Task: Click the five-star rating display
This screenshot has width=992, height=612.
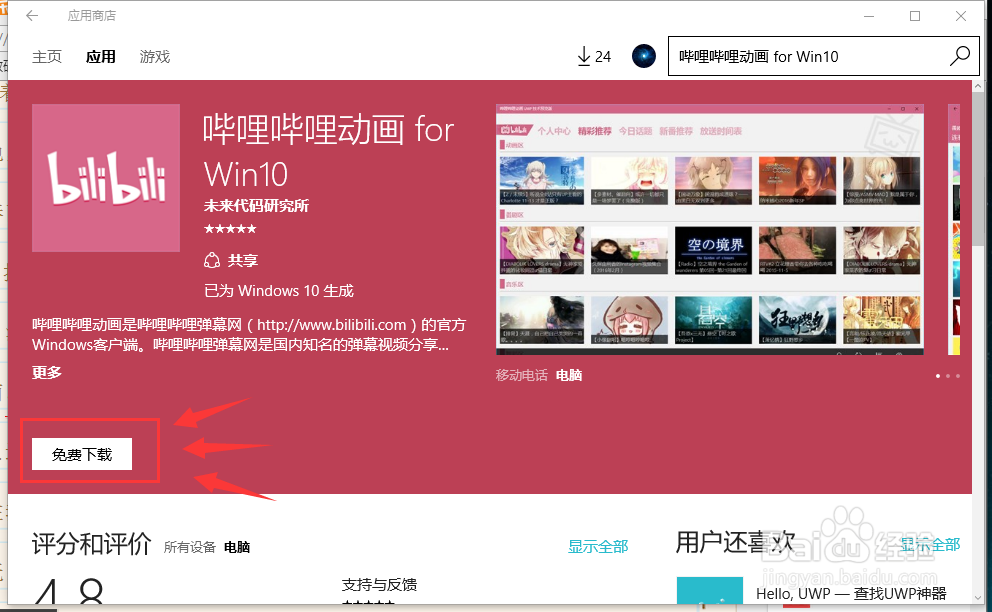Action: coord(230,228)
